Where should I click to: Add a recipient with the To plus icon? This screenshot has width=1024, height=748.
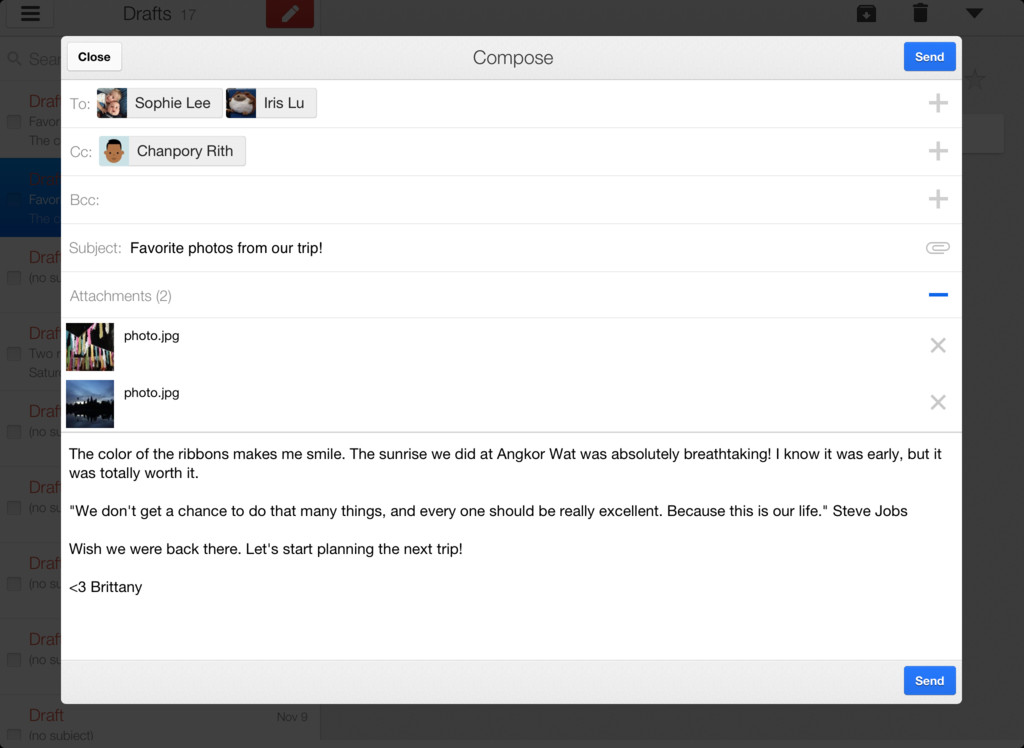[x=938, y=103]
